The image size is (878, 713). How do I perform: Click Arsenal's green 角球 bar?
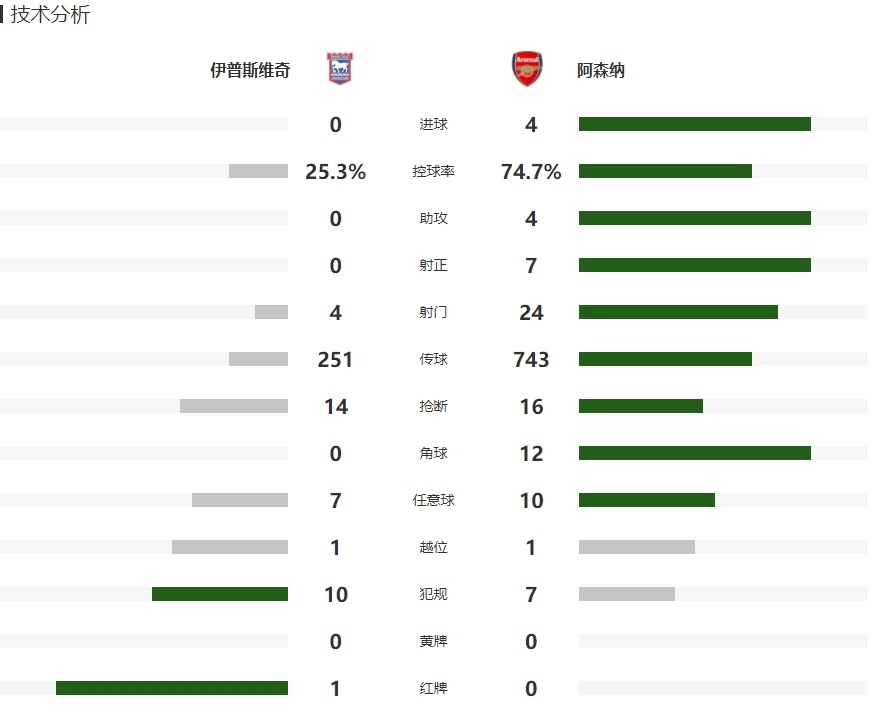[x=695, y=453]
